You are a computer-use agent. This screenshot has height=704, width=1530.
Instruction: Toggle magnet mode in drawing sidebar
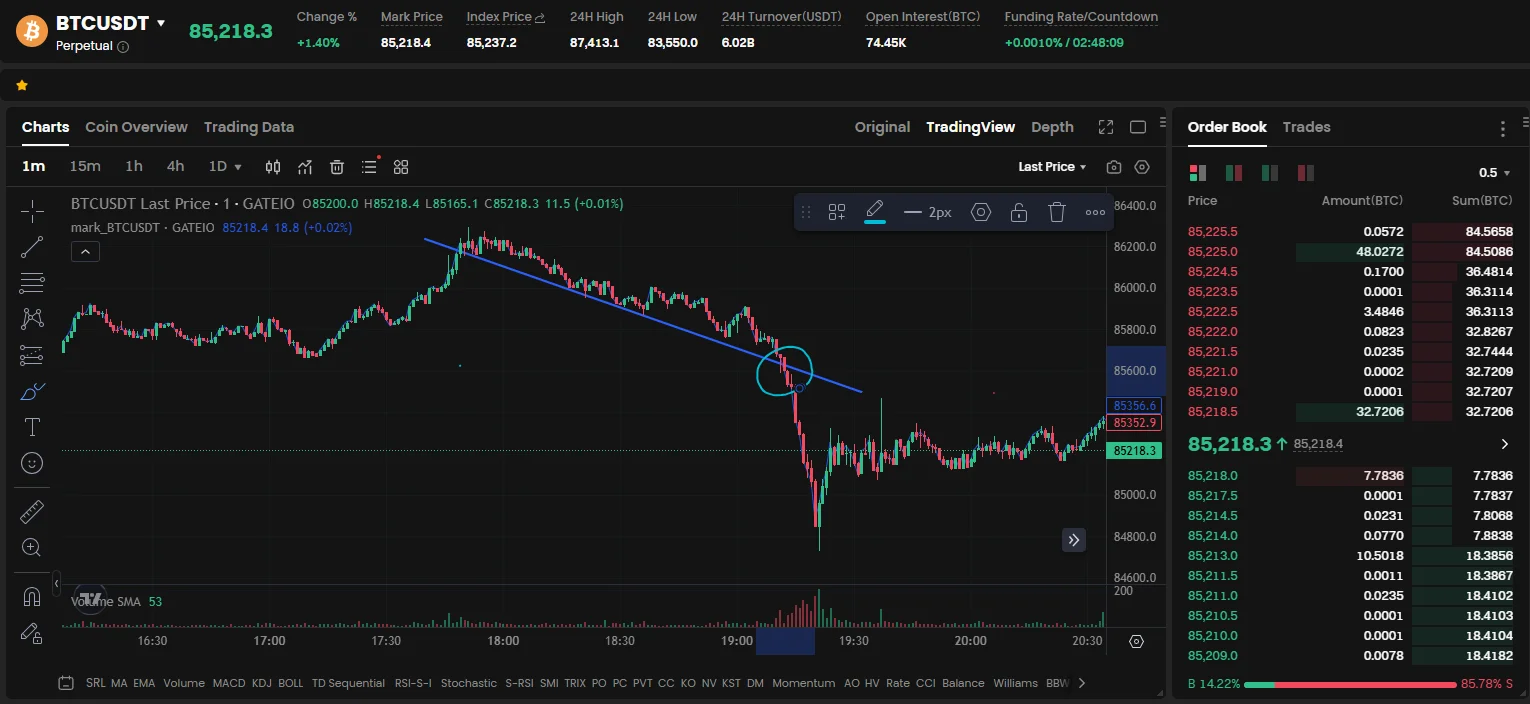coord(32,597)
